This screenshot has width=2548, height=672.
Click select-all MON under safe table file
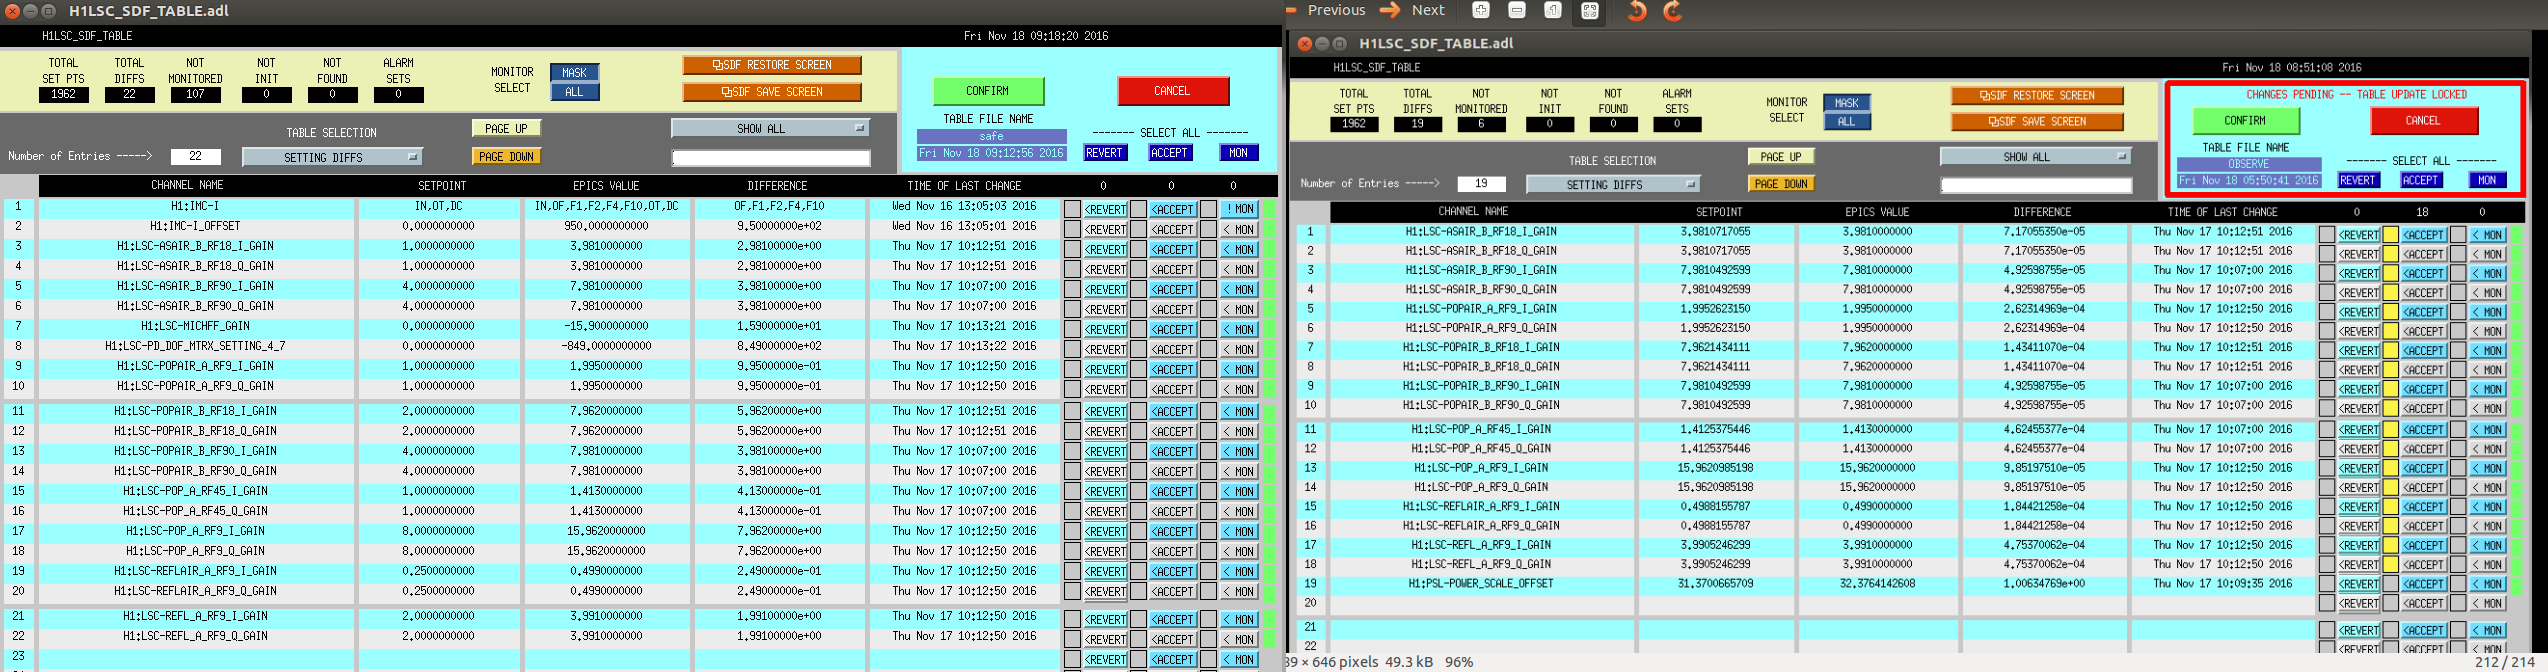pos(1239,153)
